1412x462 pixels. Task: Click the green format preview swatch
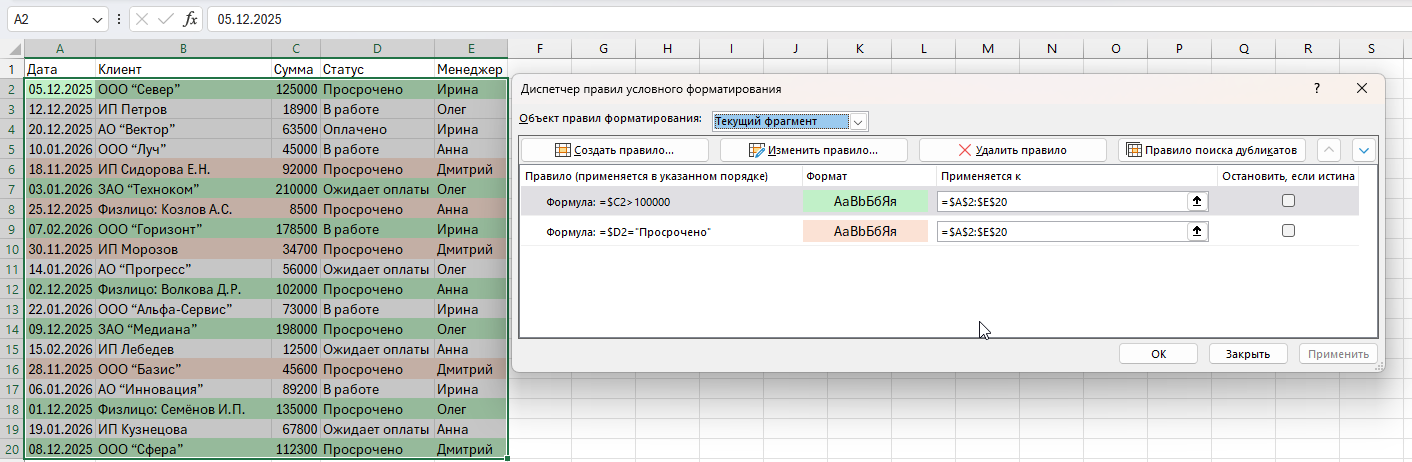tap(865, 201)
